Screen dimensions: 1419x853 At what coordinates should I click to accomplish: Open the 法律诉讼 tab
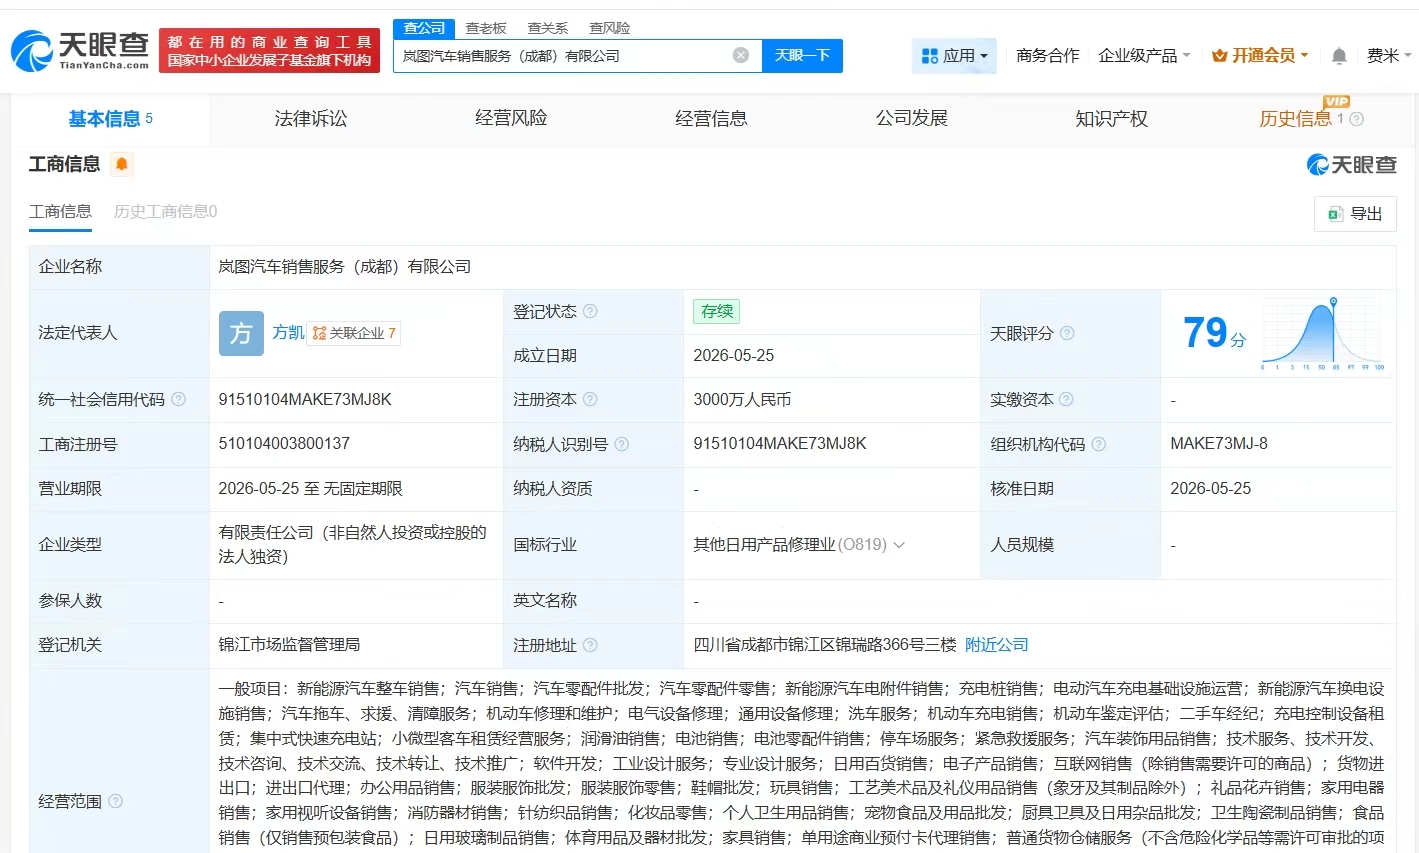[311, 119]
